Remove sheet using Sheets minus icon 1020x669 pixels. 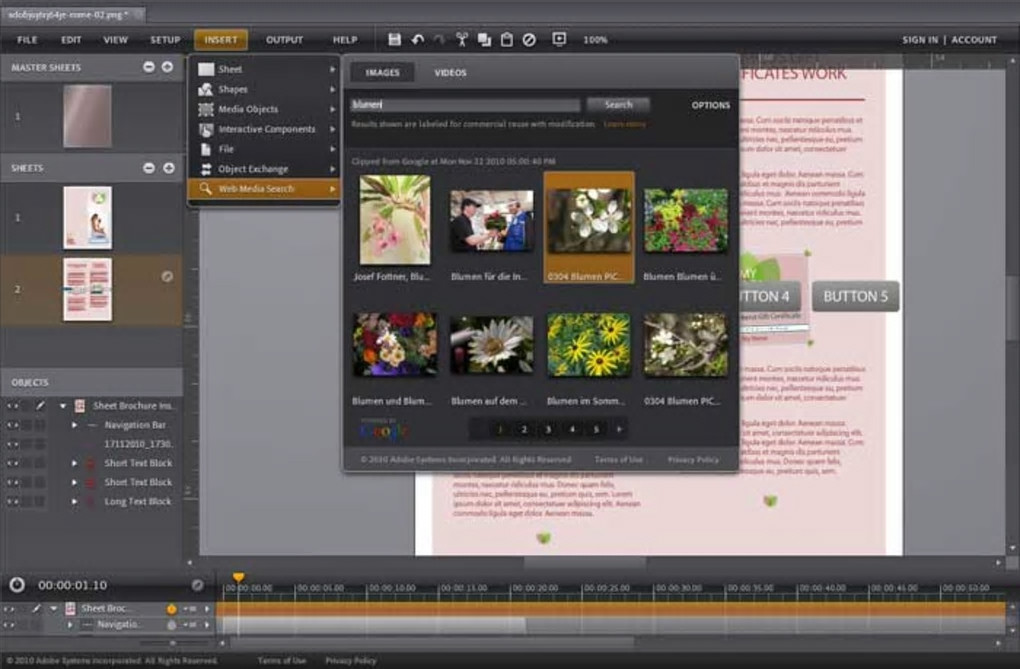[x=149, y=168]
